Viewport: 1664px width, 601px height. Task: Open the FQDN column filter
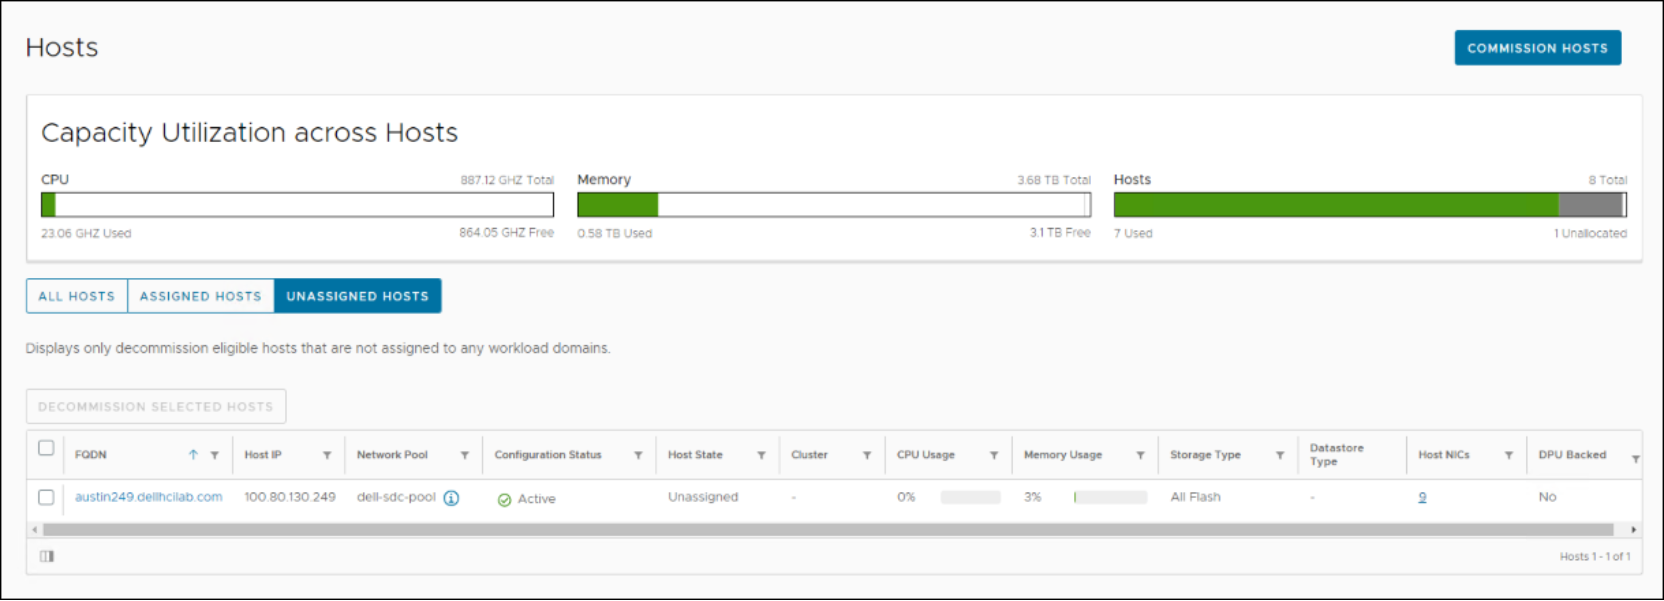[214, 456]
